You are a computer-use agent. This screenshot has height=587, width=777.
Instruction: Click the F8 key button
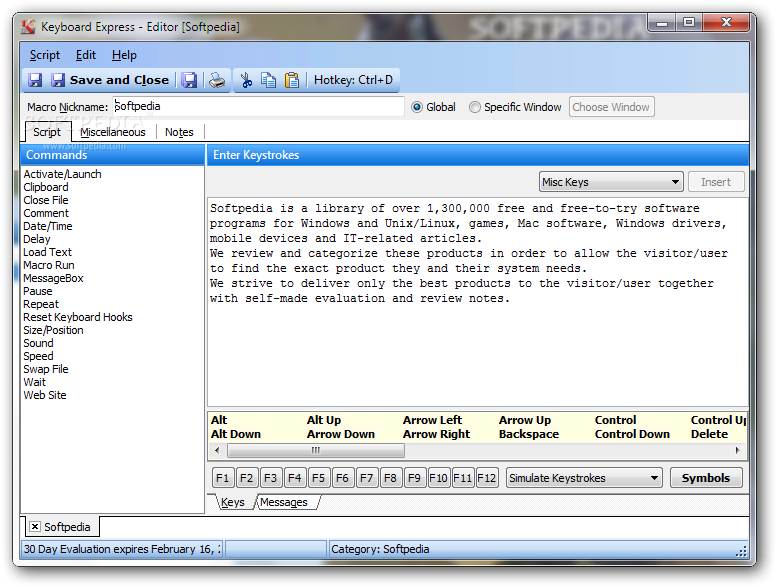[x=390, y=478]
